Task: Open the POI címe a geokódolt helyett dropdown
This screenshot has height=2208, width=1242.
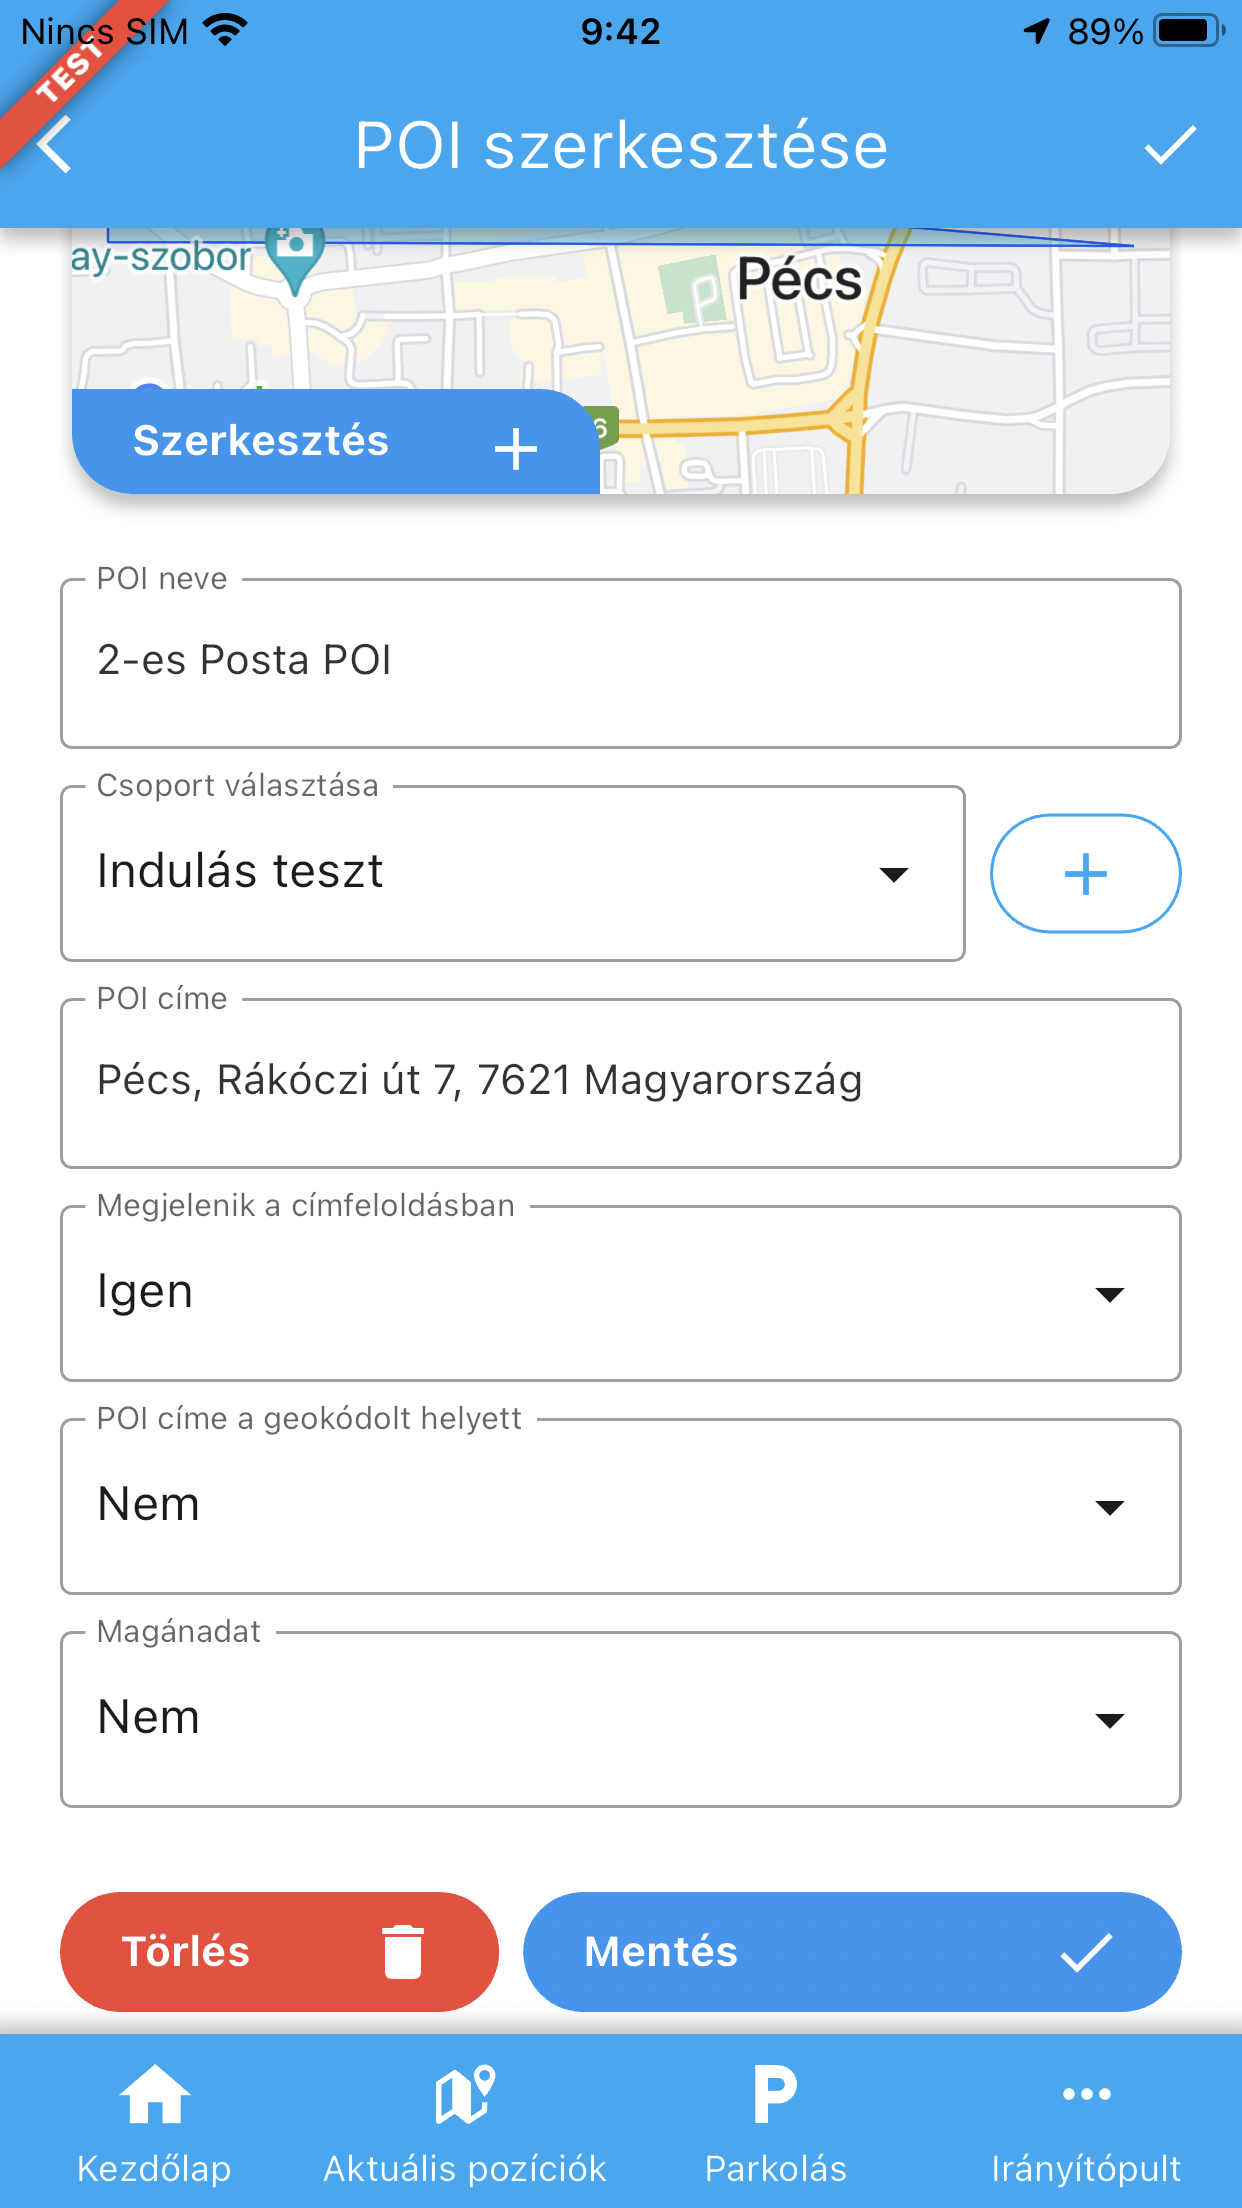Action: (620, 1506)
